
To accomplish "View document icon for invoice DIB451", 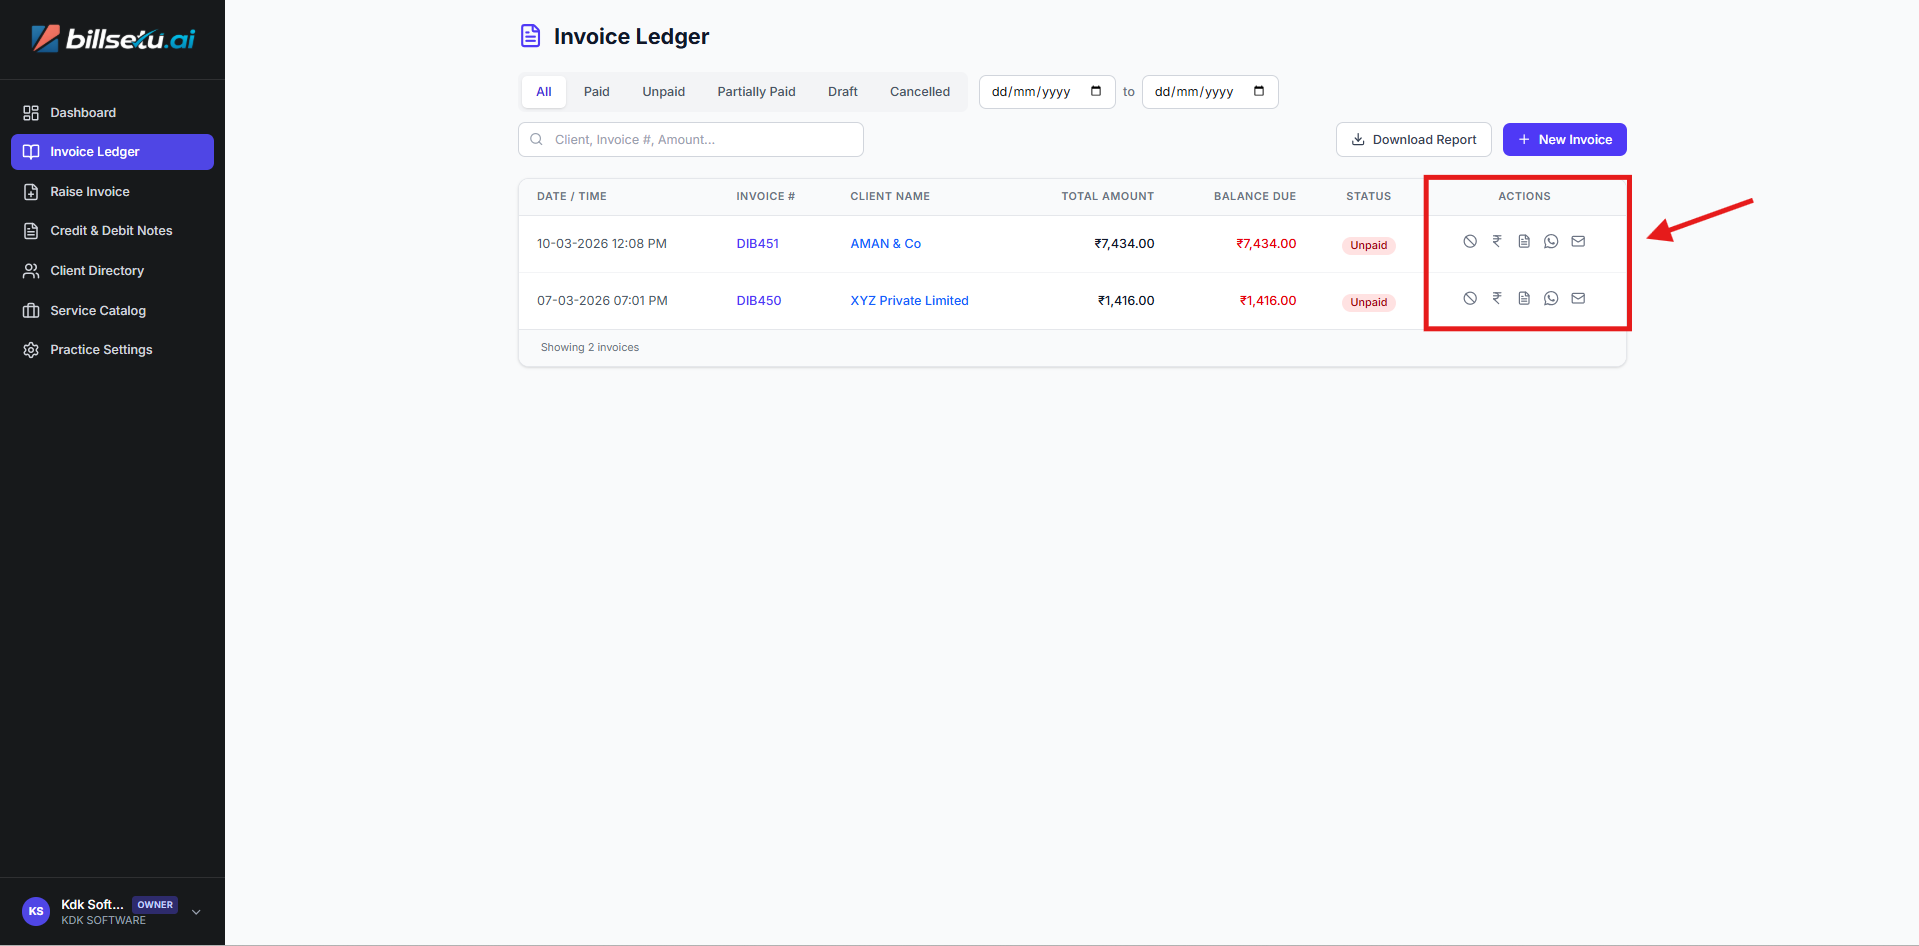I will pyautogui.click(x=1523, y=241).
